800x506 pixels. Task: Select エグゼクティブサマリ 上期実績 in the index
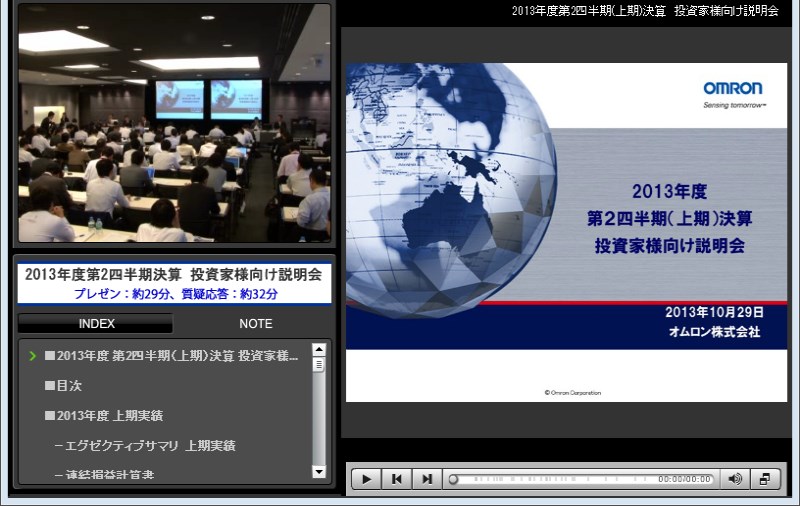click(x=145, y=445)
